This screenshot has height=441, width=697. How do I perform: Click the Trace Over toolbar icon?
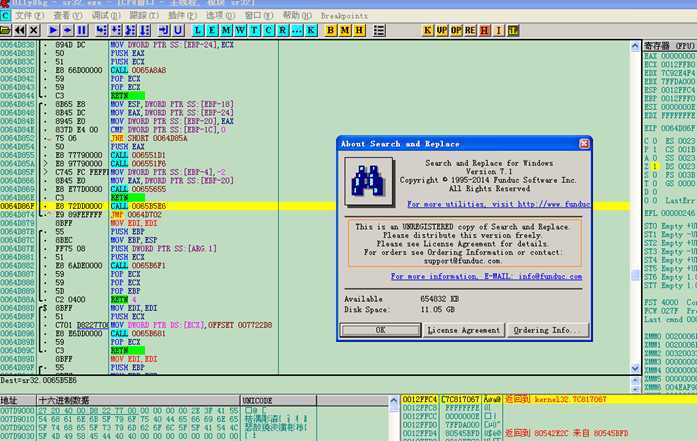point(145,30)
